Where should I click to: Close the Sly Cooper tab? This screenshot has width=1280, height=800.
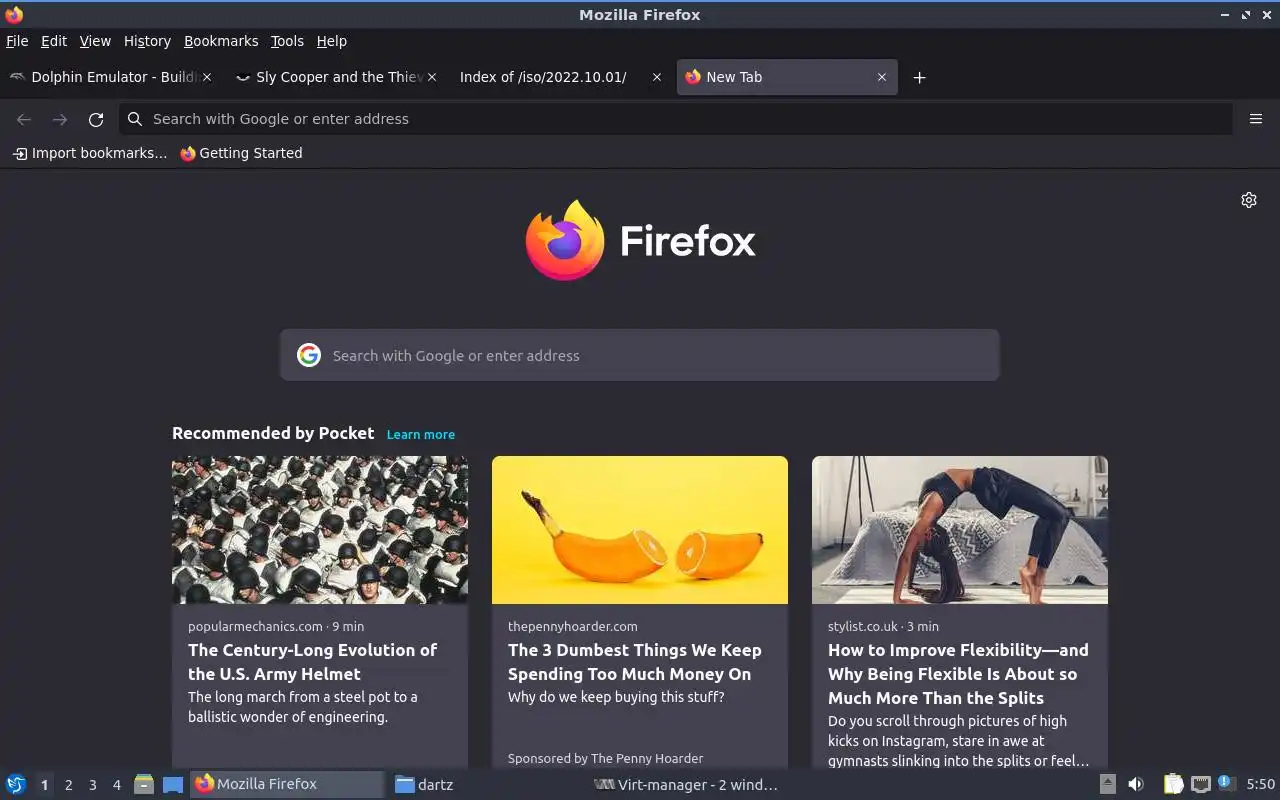pos(432,77)
